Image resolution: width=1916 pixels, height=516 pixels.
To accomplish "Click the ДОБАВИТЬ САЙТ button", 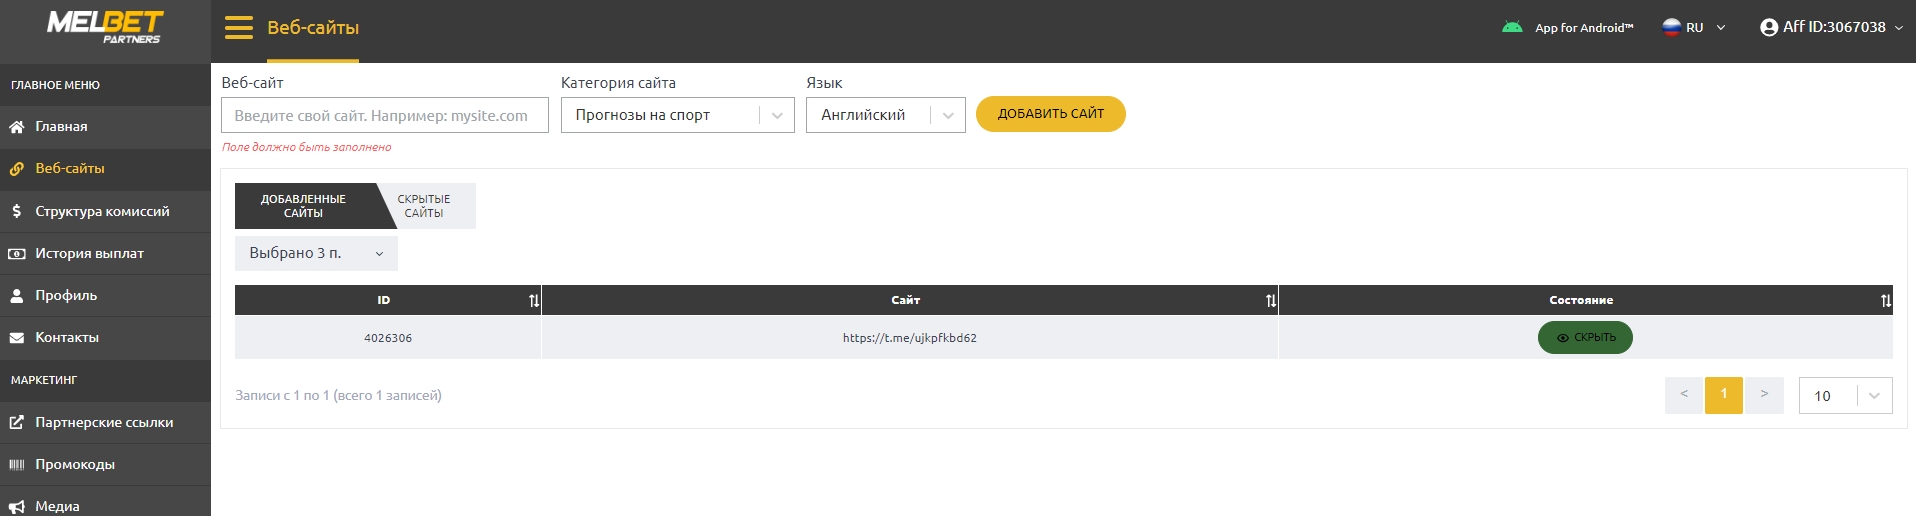I will (1051, 114).
